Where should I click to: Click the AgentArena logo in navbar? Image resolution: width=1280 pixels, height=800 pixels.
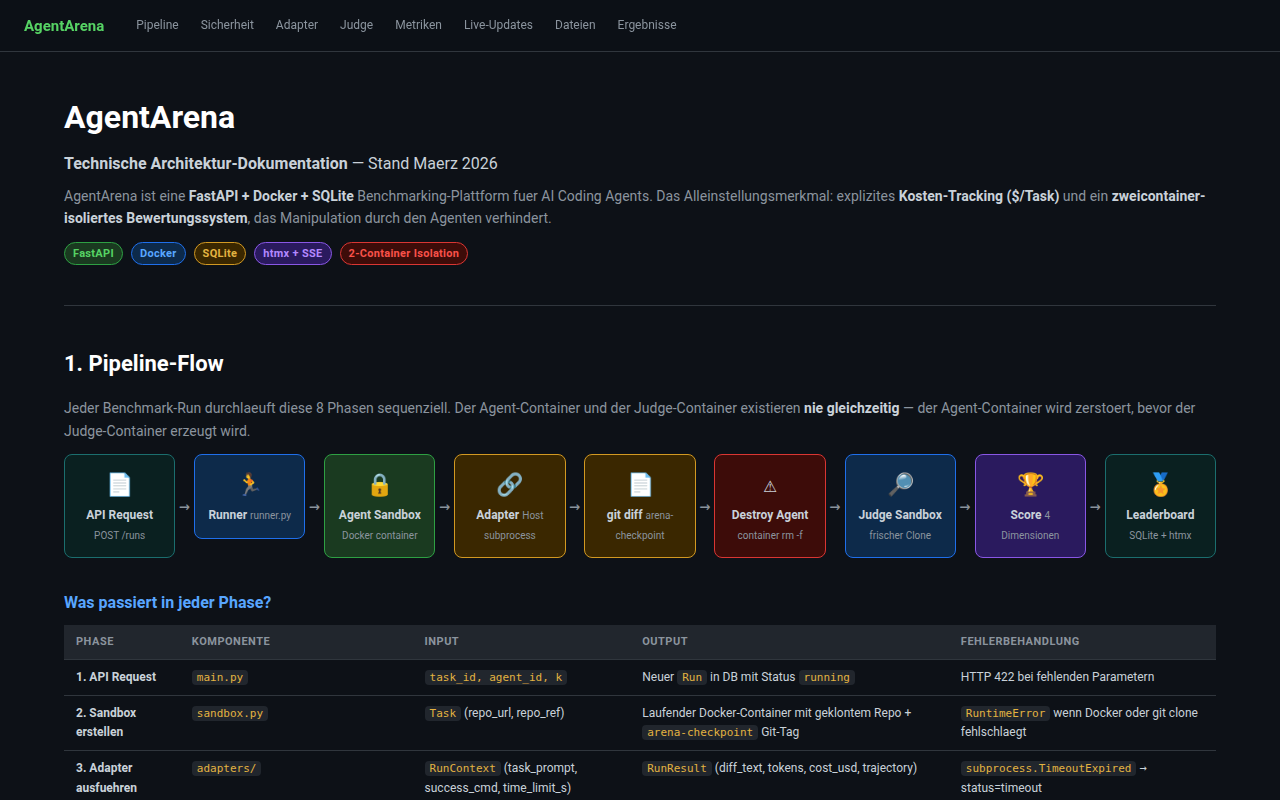[64, 25]
